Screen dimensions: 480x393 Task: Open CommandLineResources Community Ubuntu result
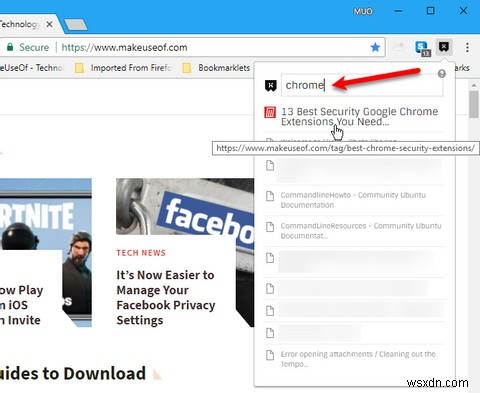361,231
